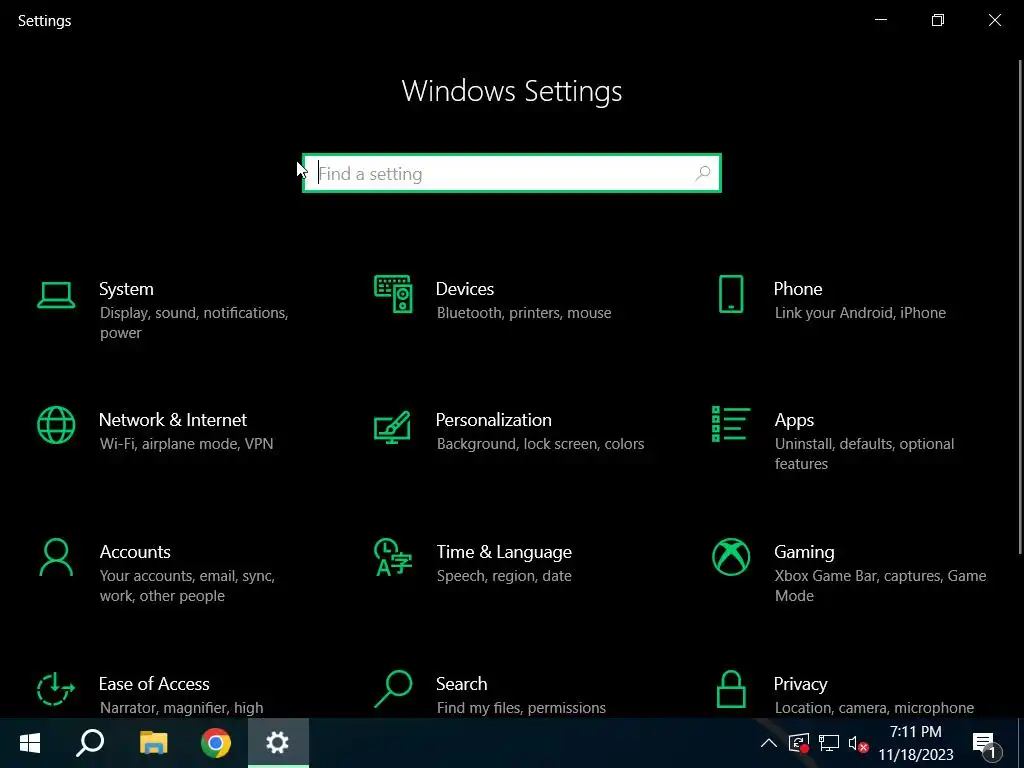Restore down the Settings window
Screen dimensions: 1024x768
coord(938,20)
